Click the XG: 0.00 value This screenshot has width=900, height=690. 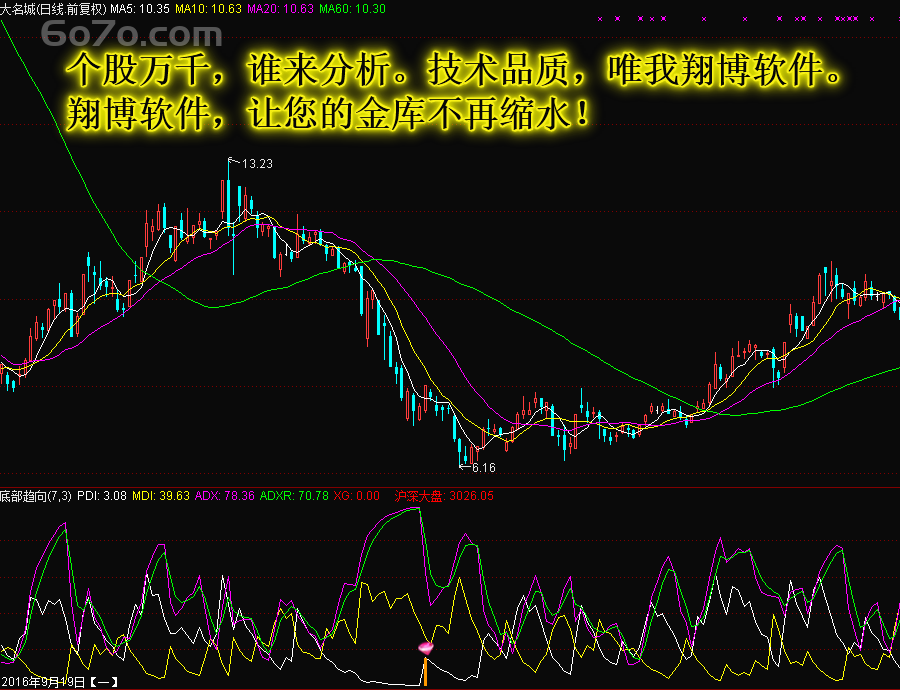tap(356, 495)
